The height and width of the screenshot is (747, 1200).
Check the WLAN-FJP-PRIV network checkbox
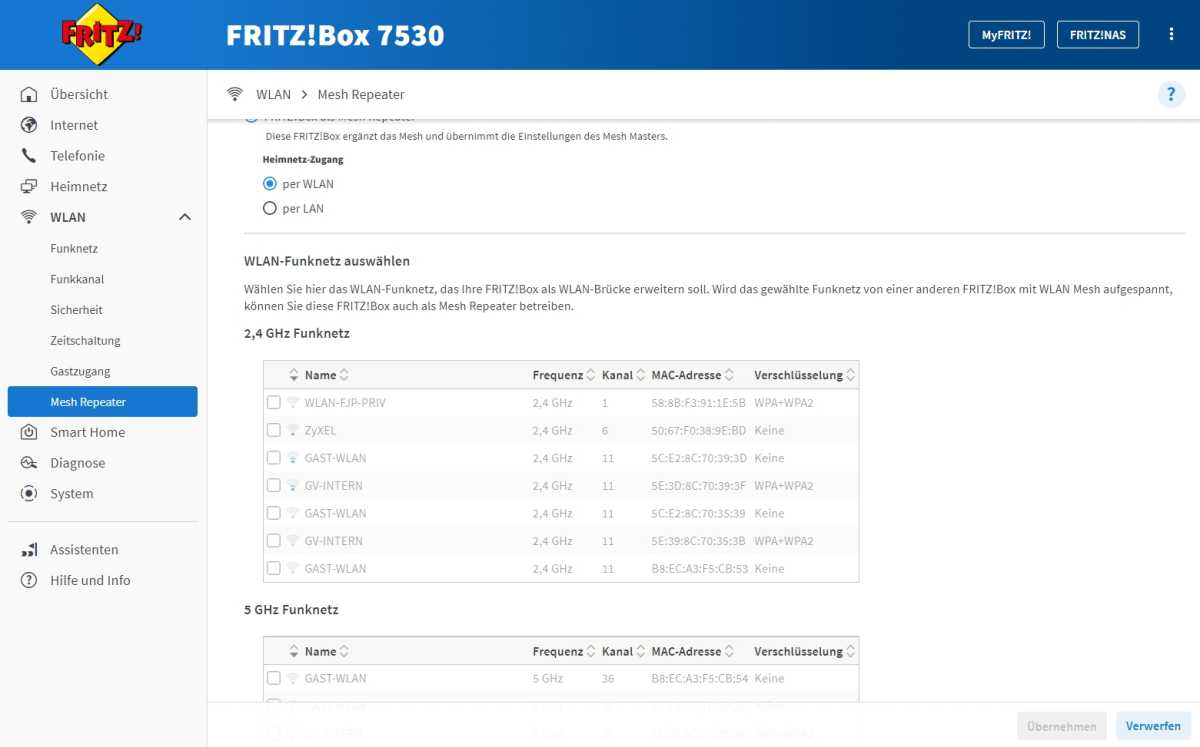(274, 402)
